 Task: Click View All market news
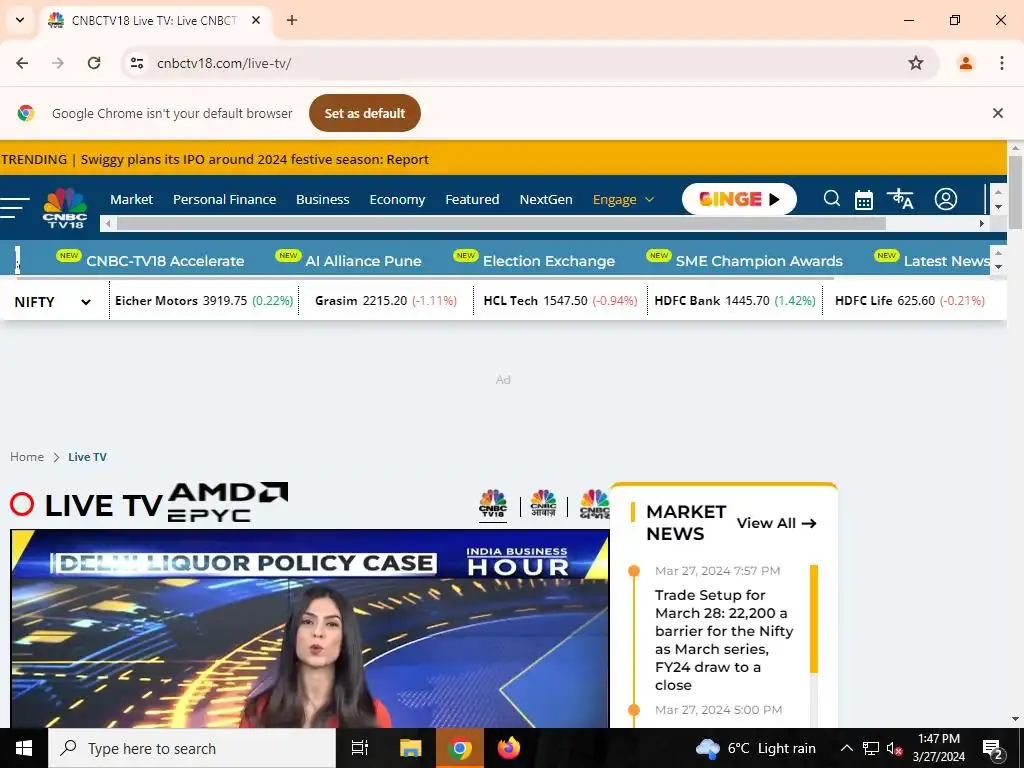click(x=776, y=523)
